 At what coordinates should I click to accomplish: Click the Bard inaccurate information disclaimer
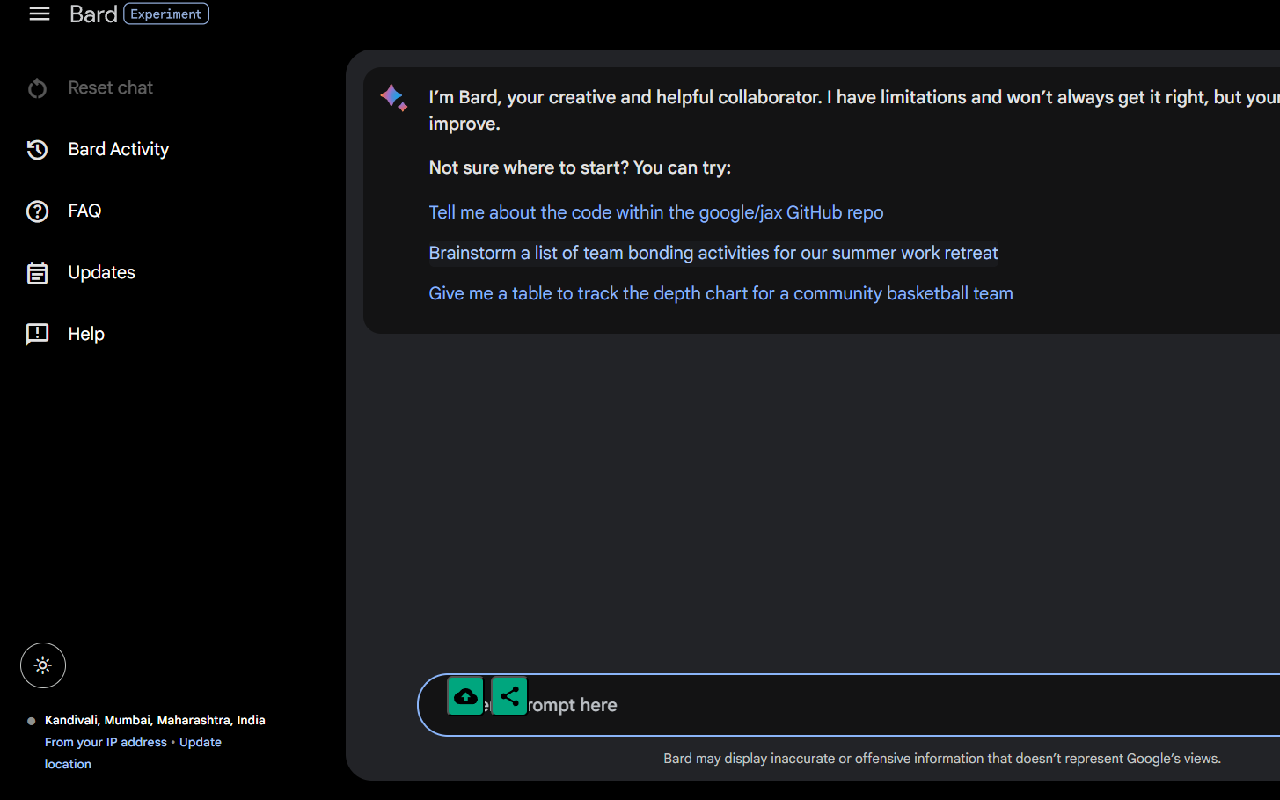942,758
